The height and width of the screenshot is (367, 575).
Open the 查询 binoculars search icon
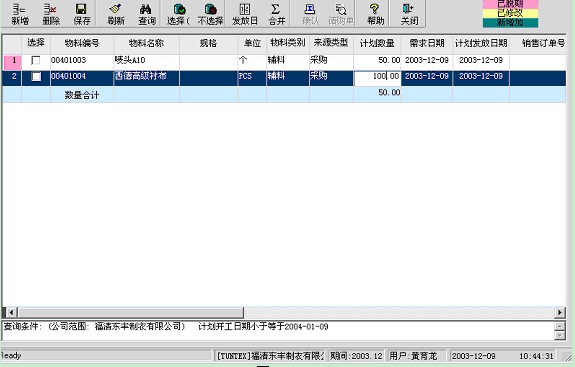coord(147,14)
